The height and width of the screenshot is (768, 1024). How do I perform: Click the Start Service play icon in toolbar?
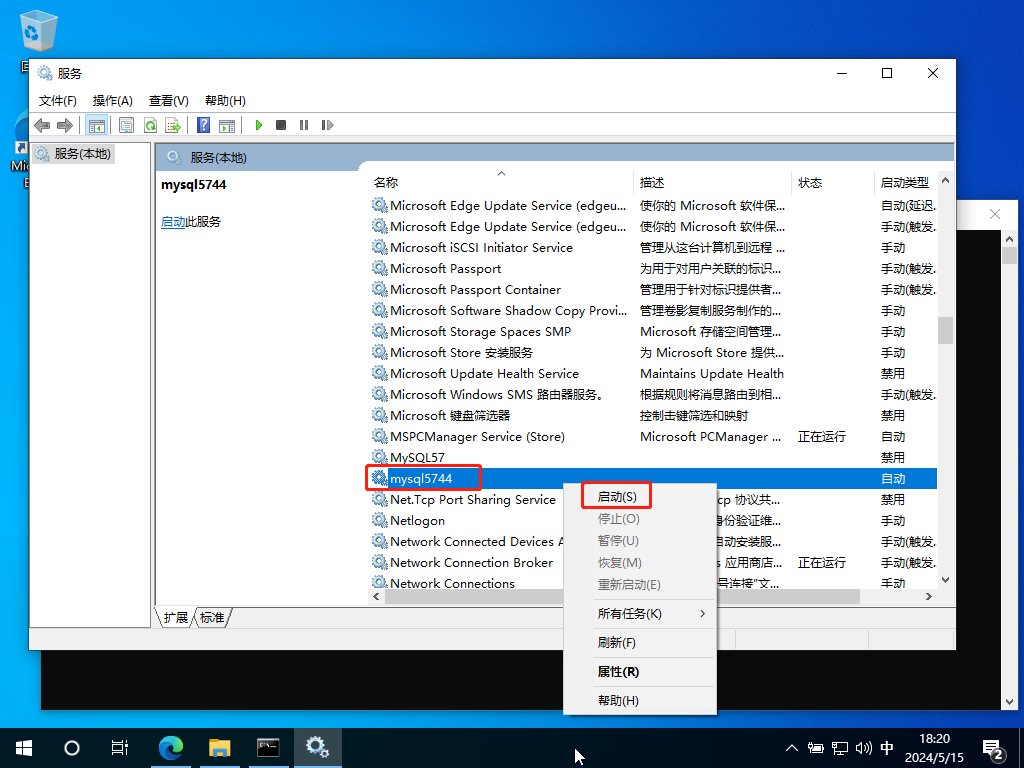258,125
